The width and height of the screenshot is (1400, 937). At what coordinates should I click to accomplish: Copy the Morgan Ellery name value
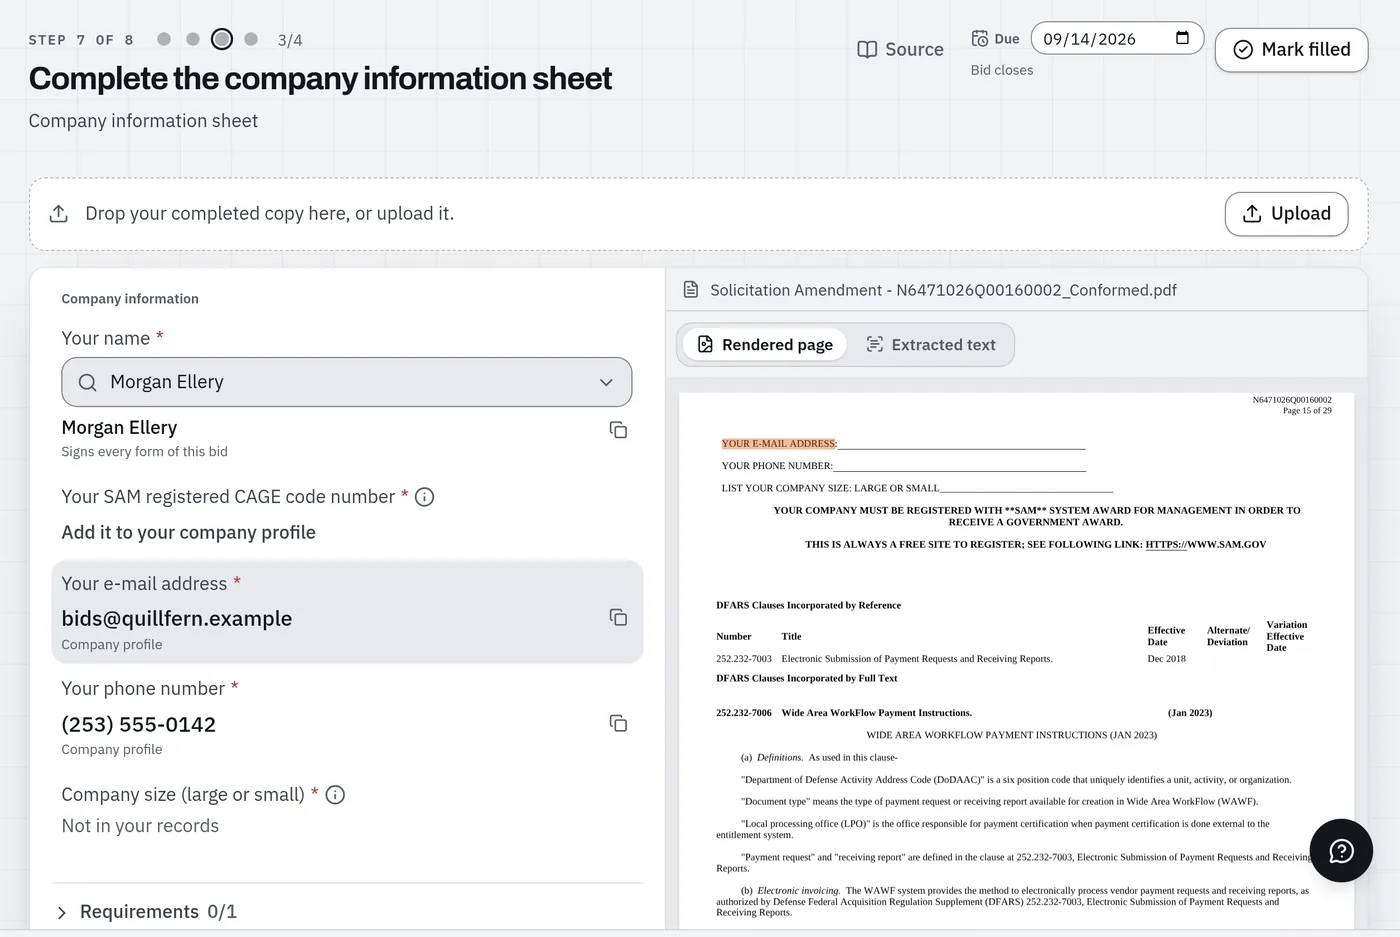point(618,430)
